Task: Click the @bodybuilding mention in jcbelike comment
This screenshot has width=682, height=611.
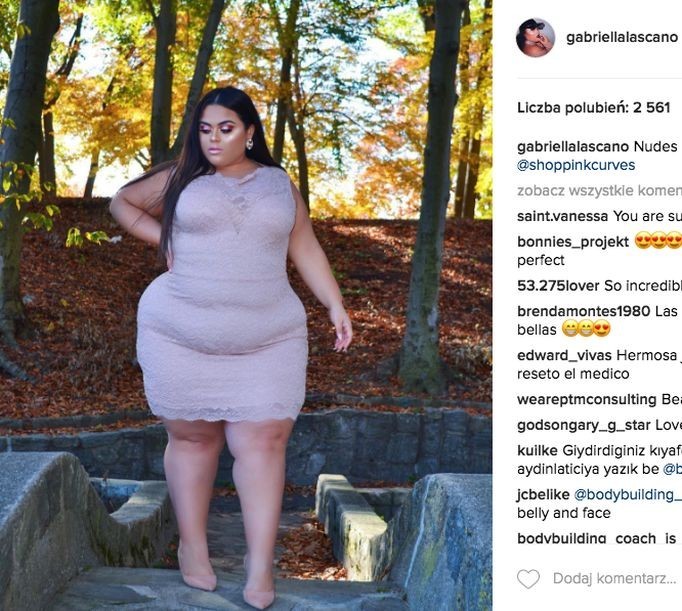Action: pyautogui.click(x=628, y=495)
